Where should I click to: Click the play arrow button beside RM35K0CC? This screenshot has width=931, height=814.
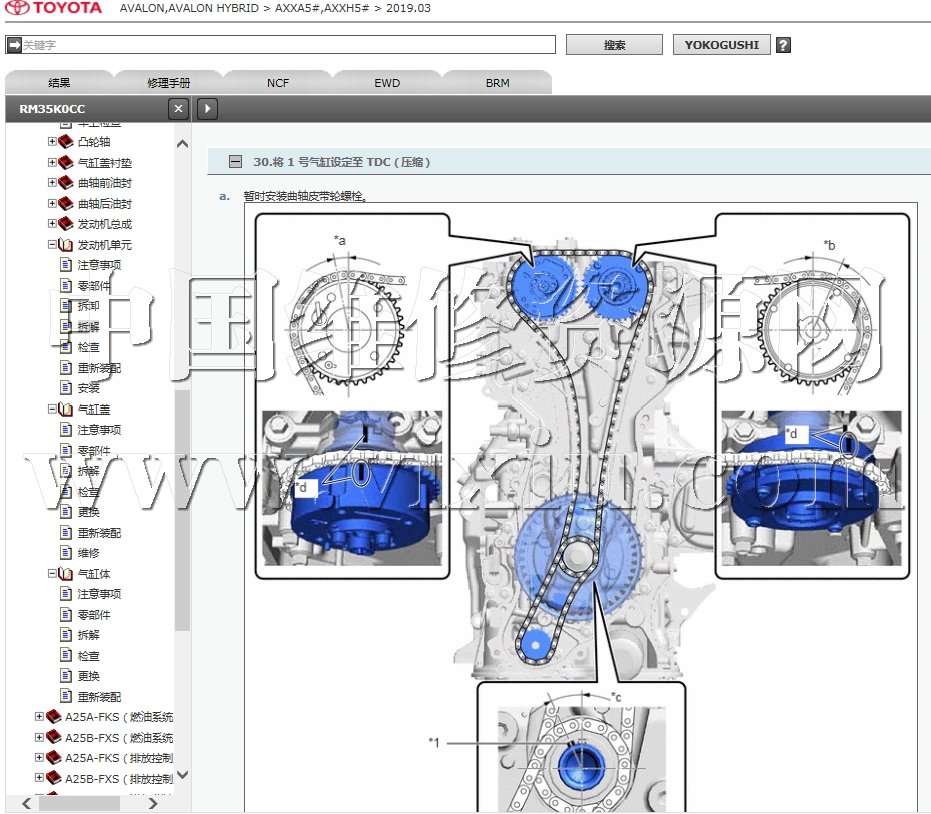coord(207,109)
